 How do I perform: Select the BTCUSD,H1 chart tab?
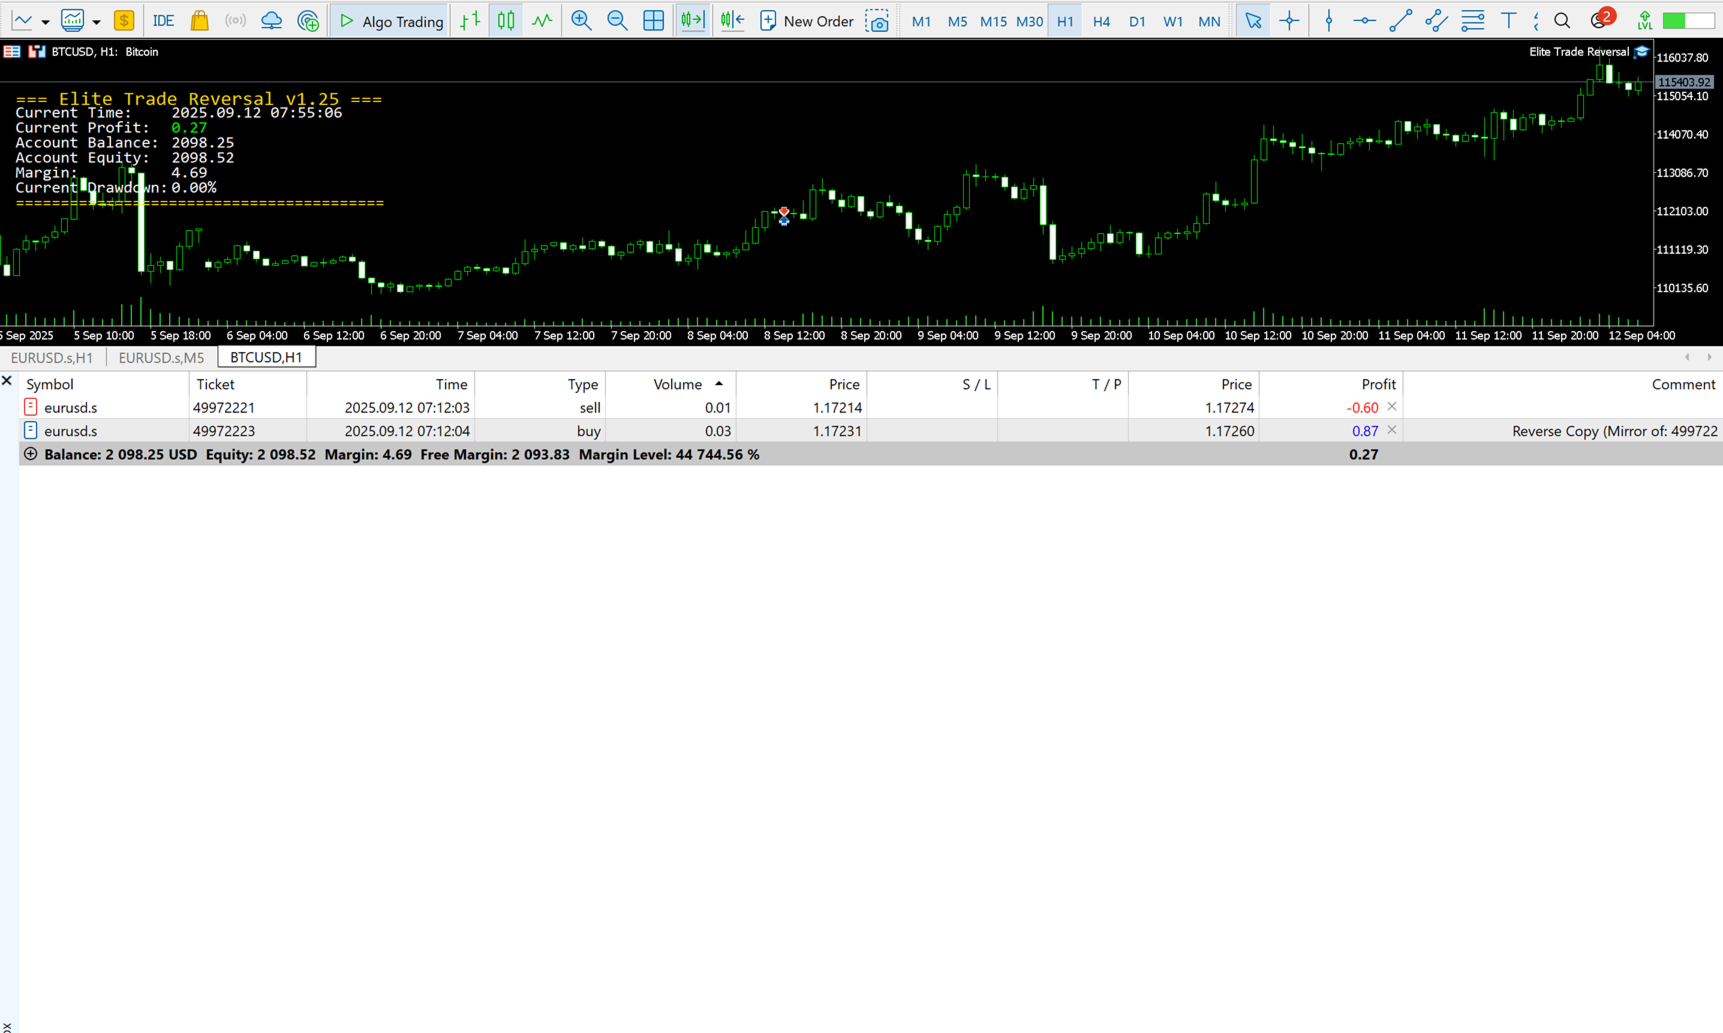[x=266, y=357]
